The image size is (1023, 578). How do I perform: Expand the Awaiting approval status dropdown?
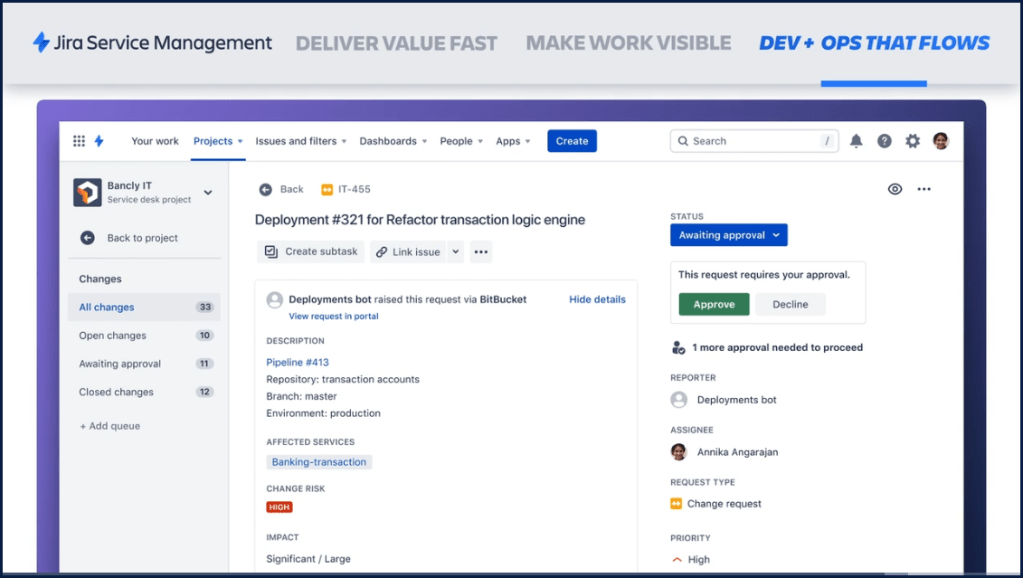[728, 235]
